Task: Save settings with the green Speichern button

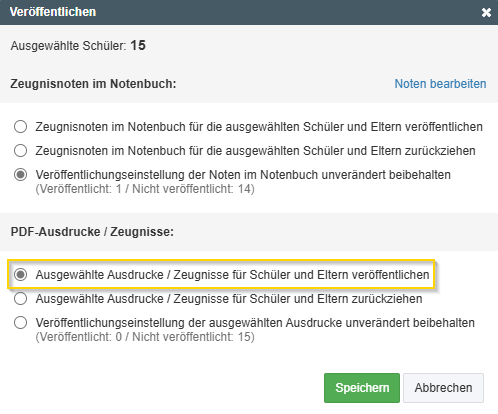Action: (x=362, y=388)
